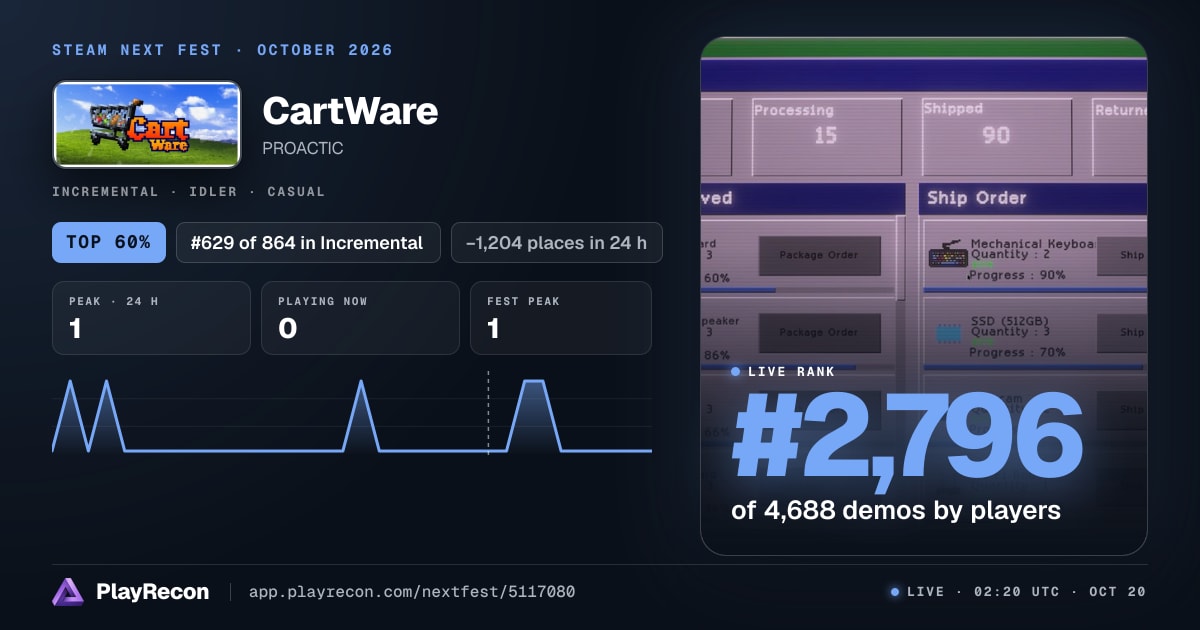Click the CartWare game title
This screenshot has width=1200, height=630.
[x=350, y=110]
